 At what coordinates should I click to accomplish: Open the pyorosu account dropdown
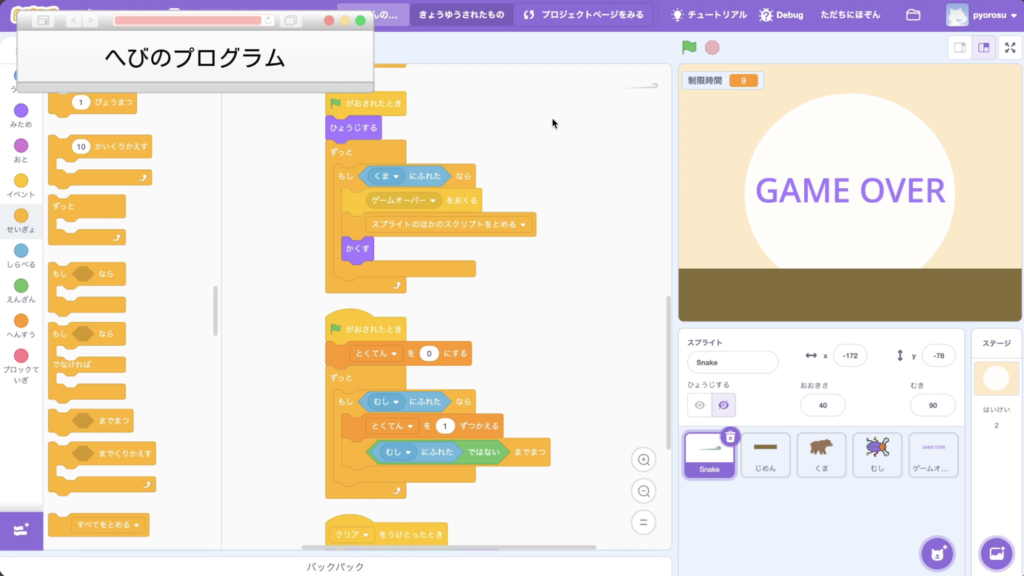pos(981,15)
